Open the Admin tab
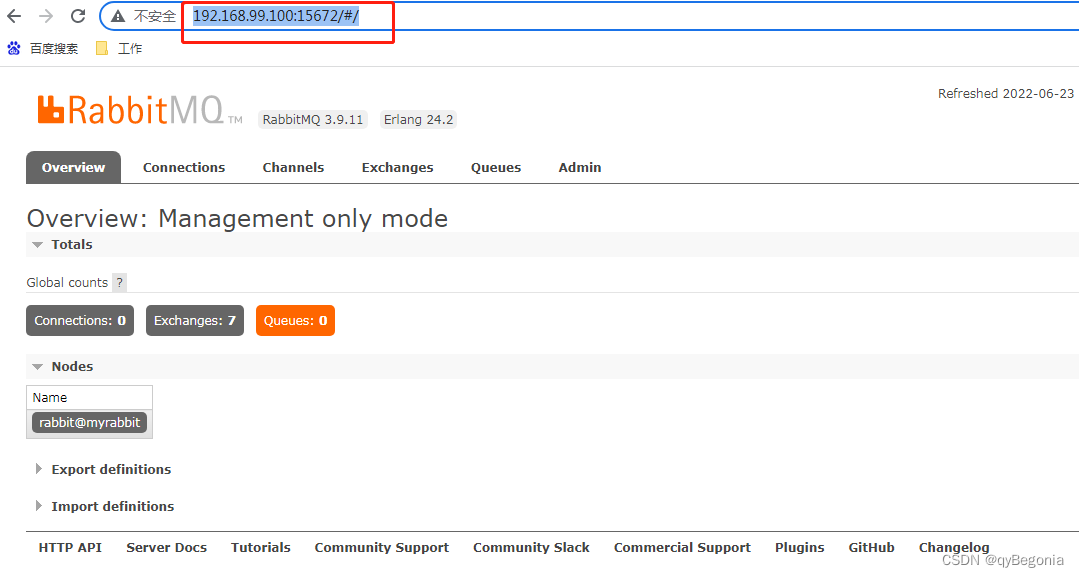This screenshot has height=577, width=1079. pyautogui.click(x=580, y=167)
